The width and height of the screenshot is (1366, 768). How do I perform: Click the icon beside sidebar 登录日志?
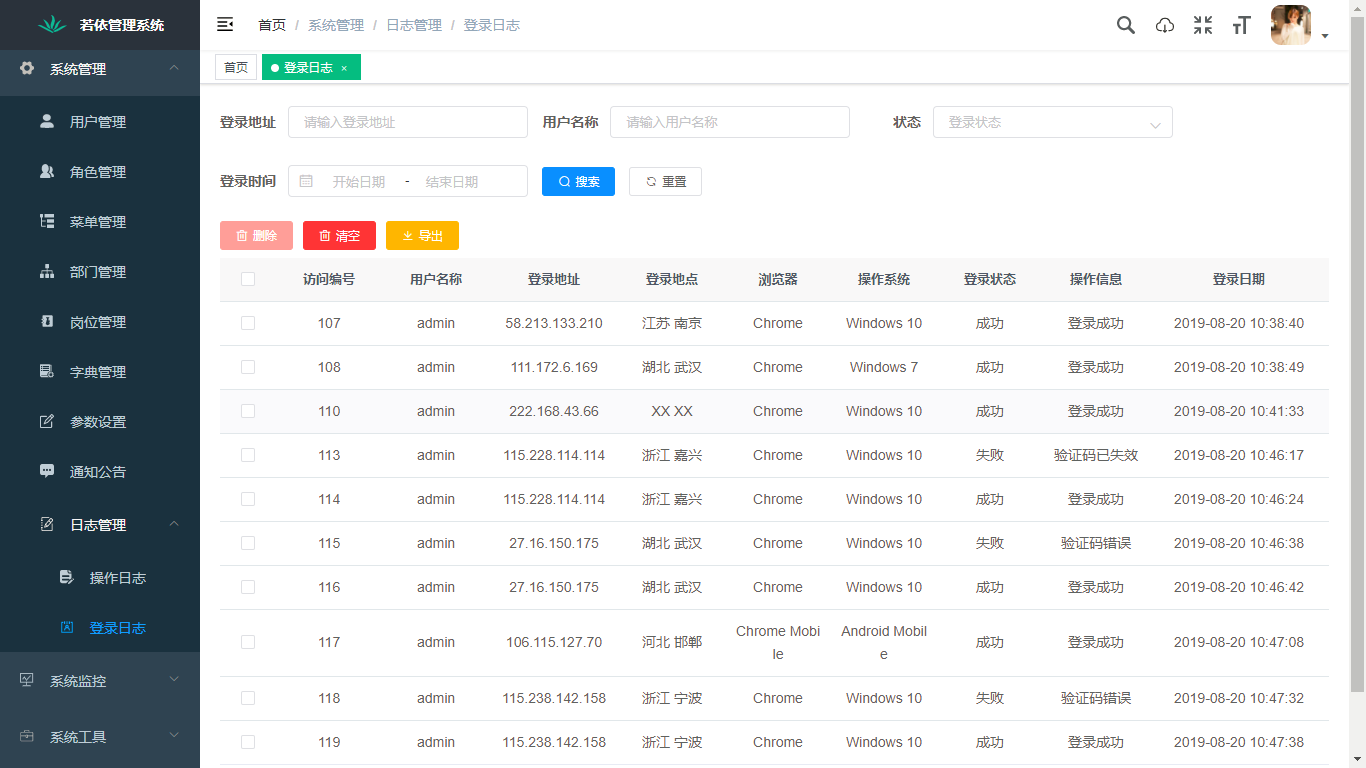67,627
